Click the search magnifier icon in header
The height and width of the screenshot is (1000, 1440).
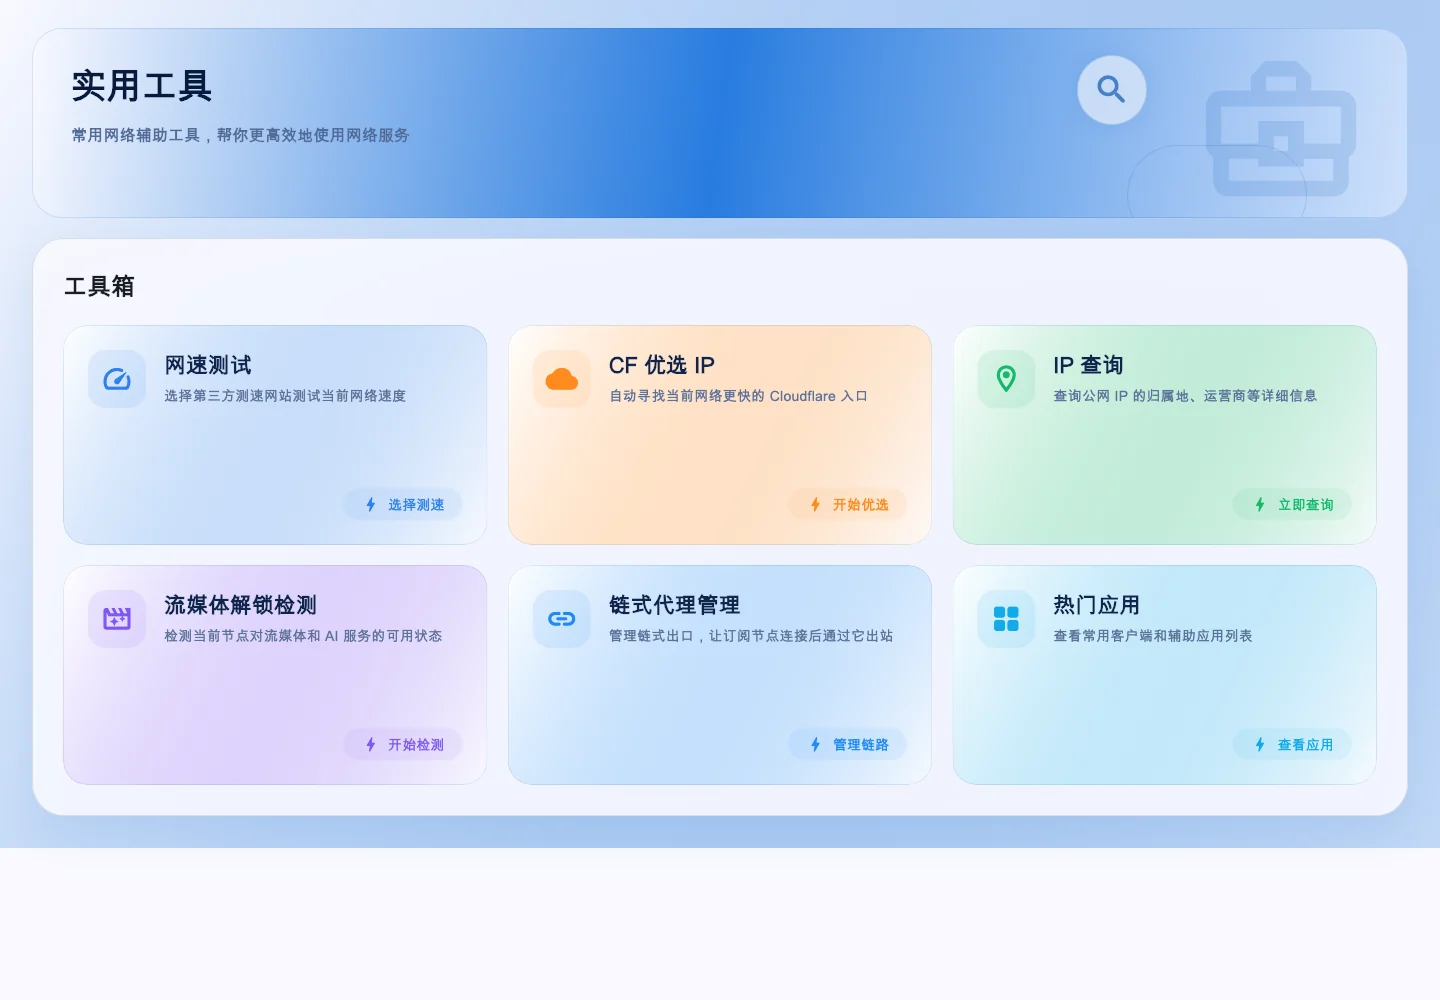click(1111, 90)
